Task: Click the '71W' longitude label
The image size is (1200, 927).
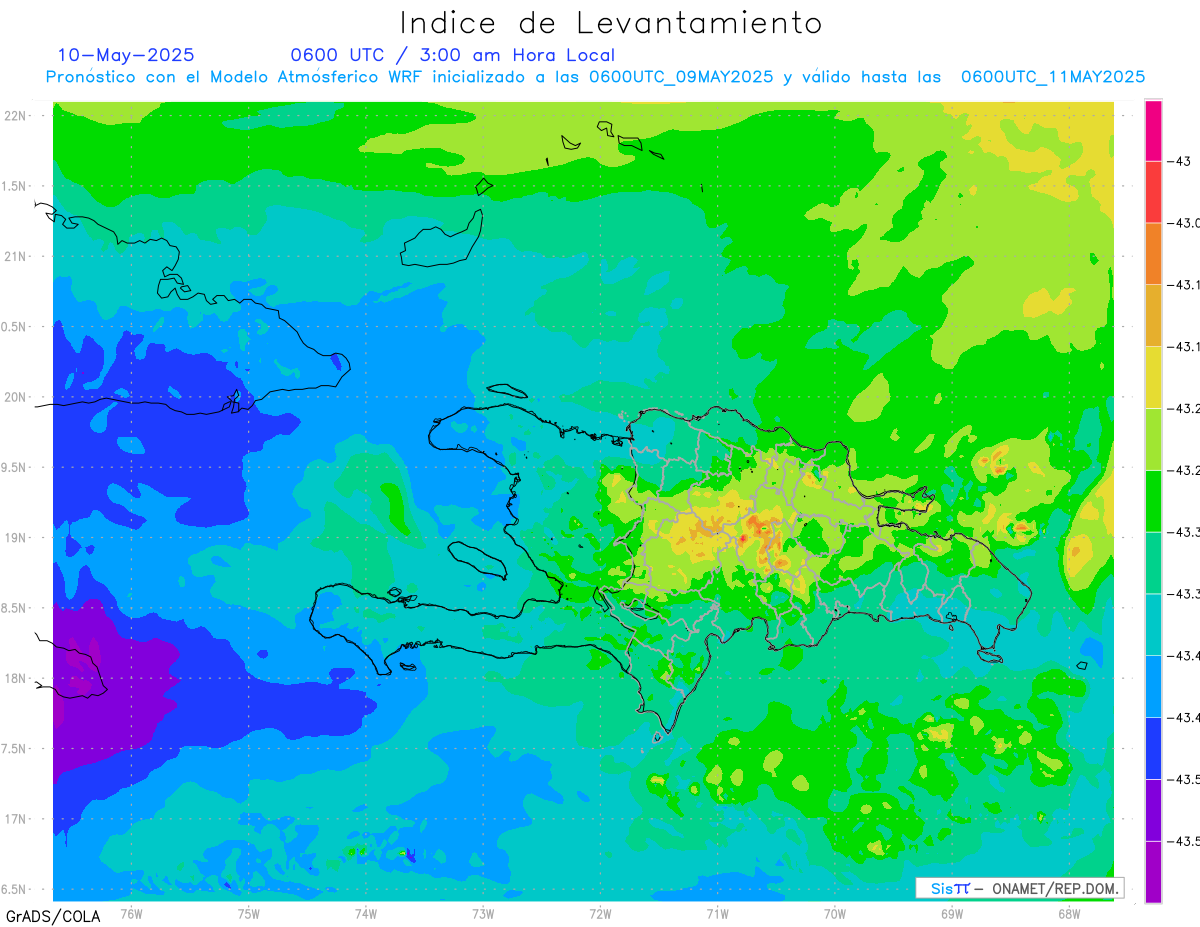Action: tap(717, 914)
